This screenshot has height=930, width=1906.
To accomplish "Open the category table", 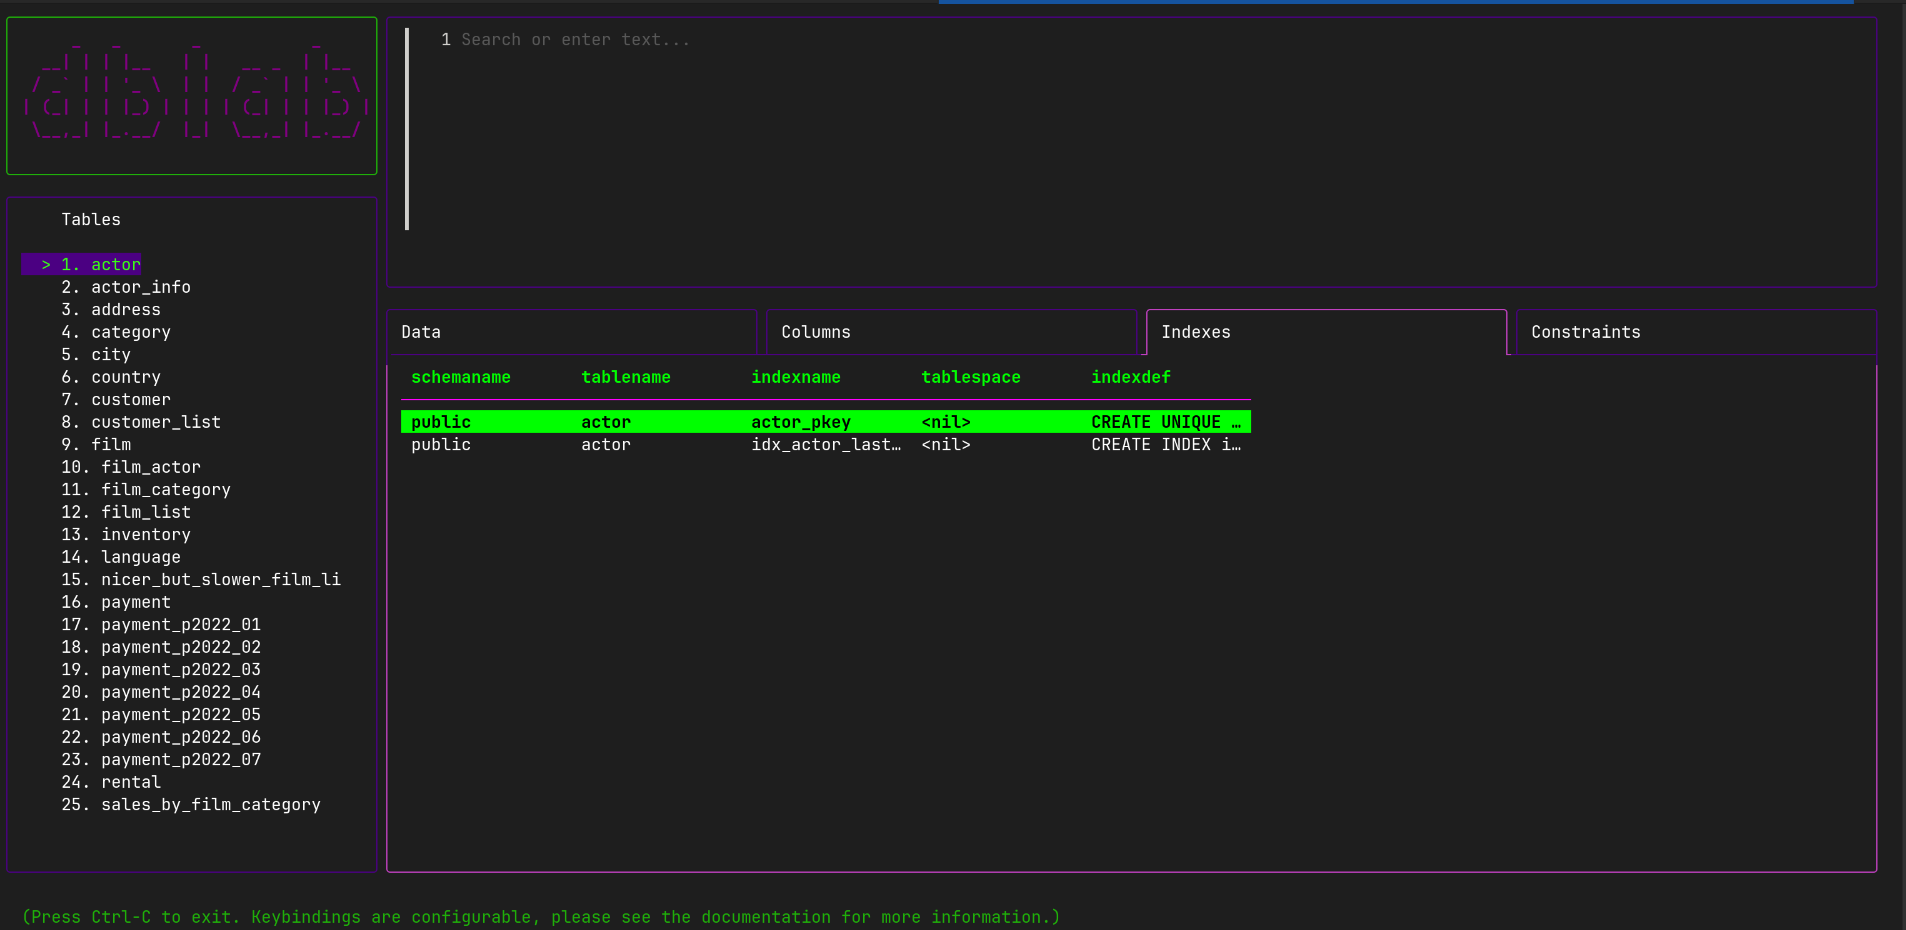I will pos(116,332).
